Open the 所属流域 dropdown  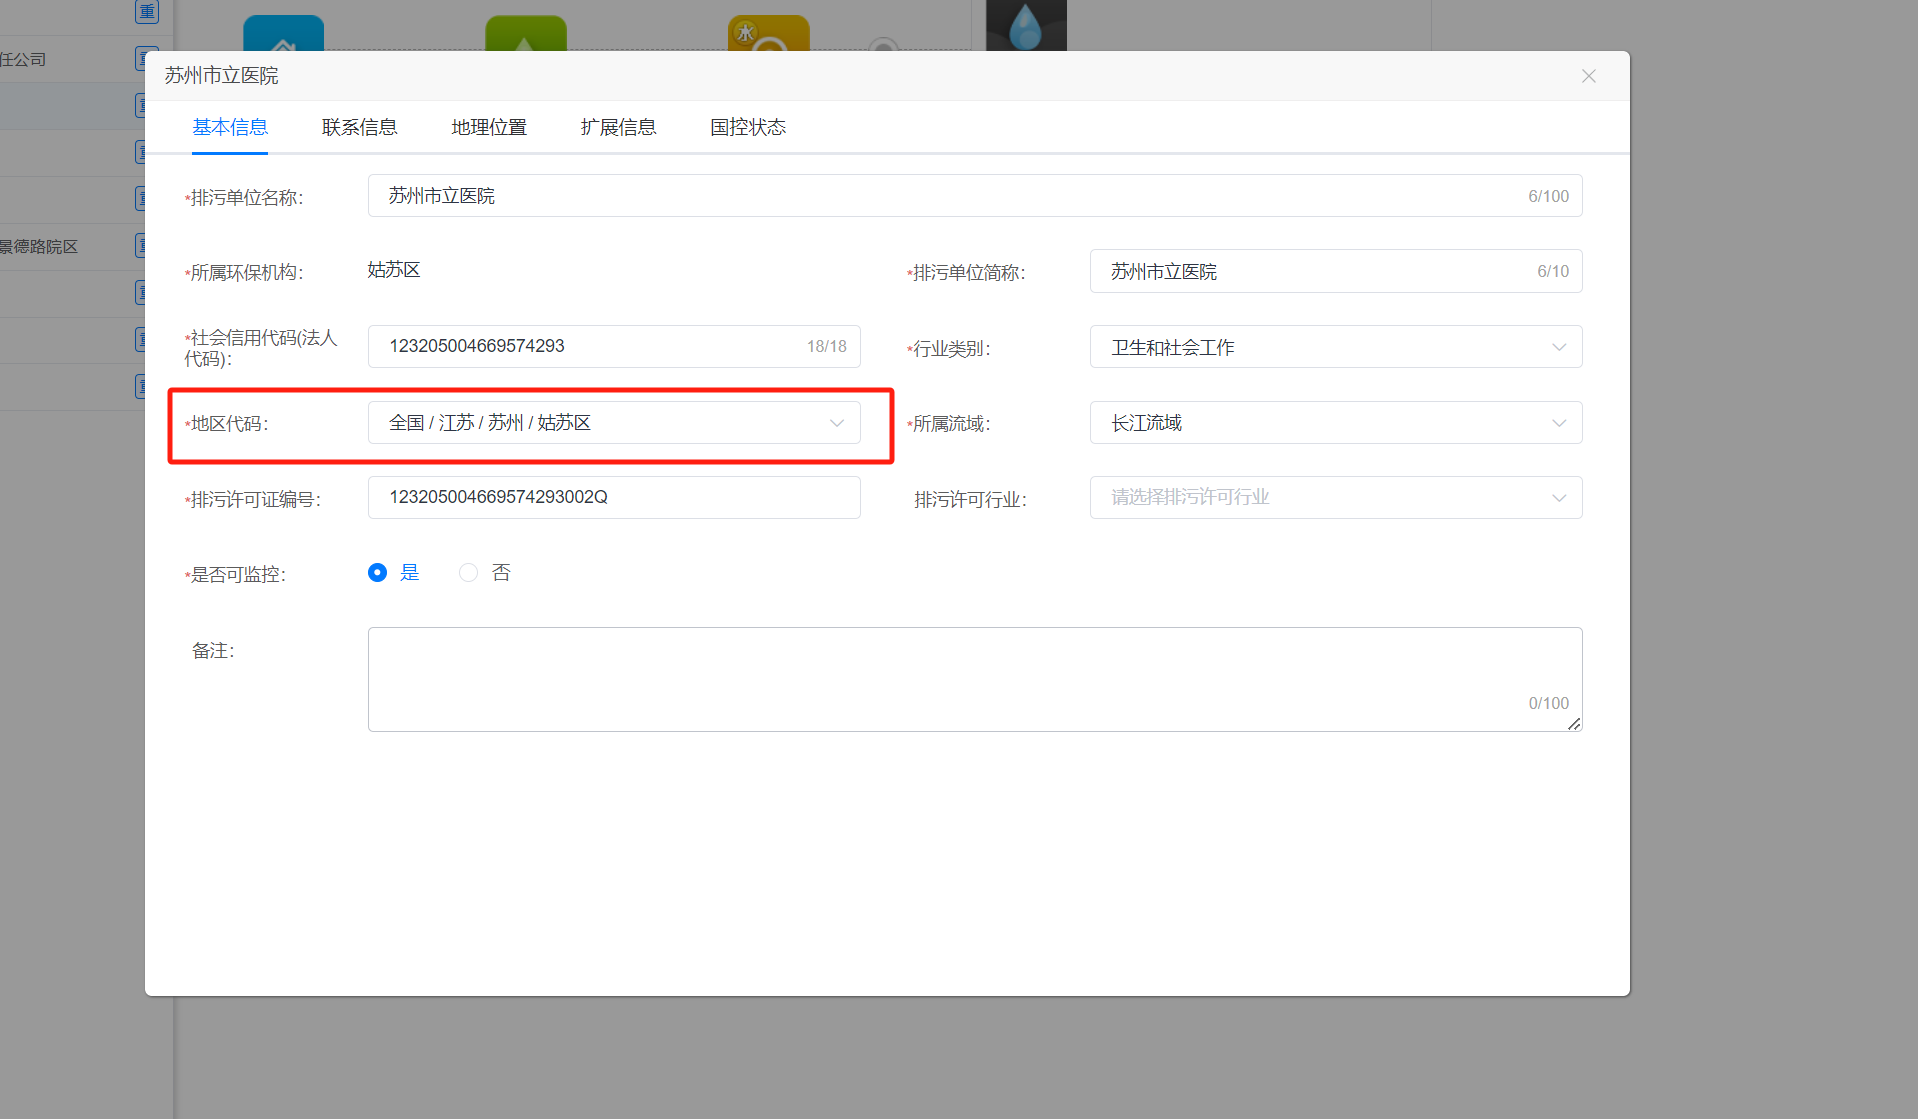point(1336,423)
